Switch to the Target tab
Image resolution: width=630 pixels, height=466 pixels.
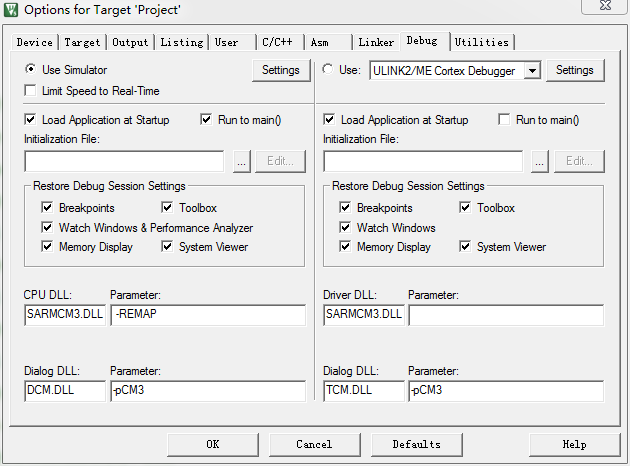pos(82,42)
